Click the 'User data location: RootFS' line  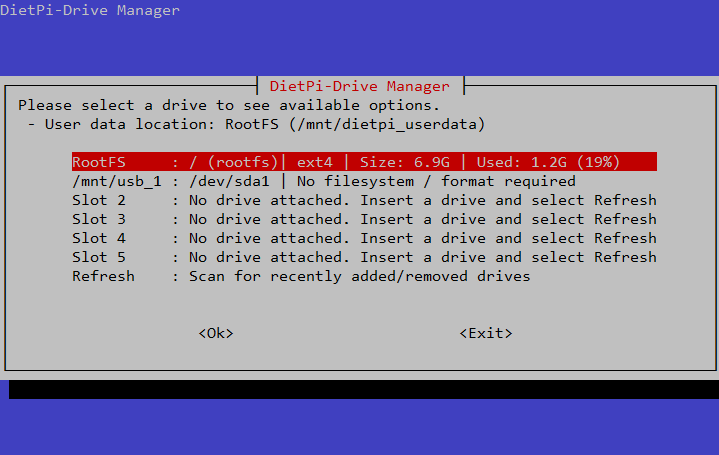pyautogui.click(x=256, y=124)
